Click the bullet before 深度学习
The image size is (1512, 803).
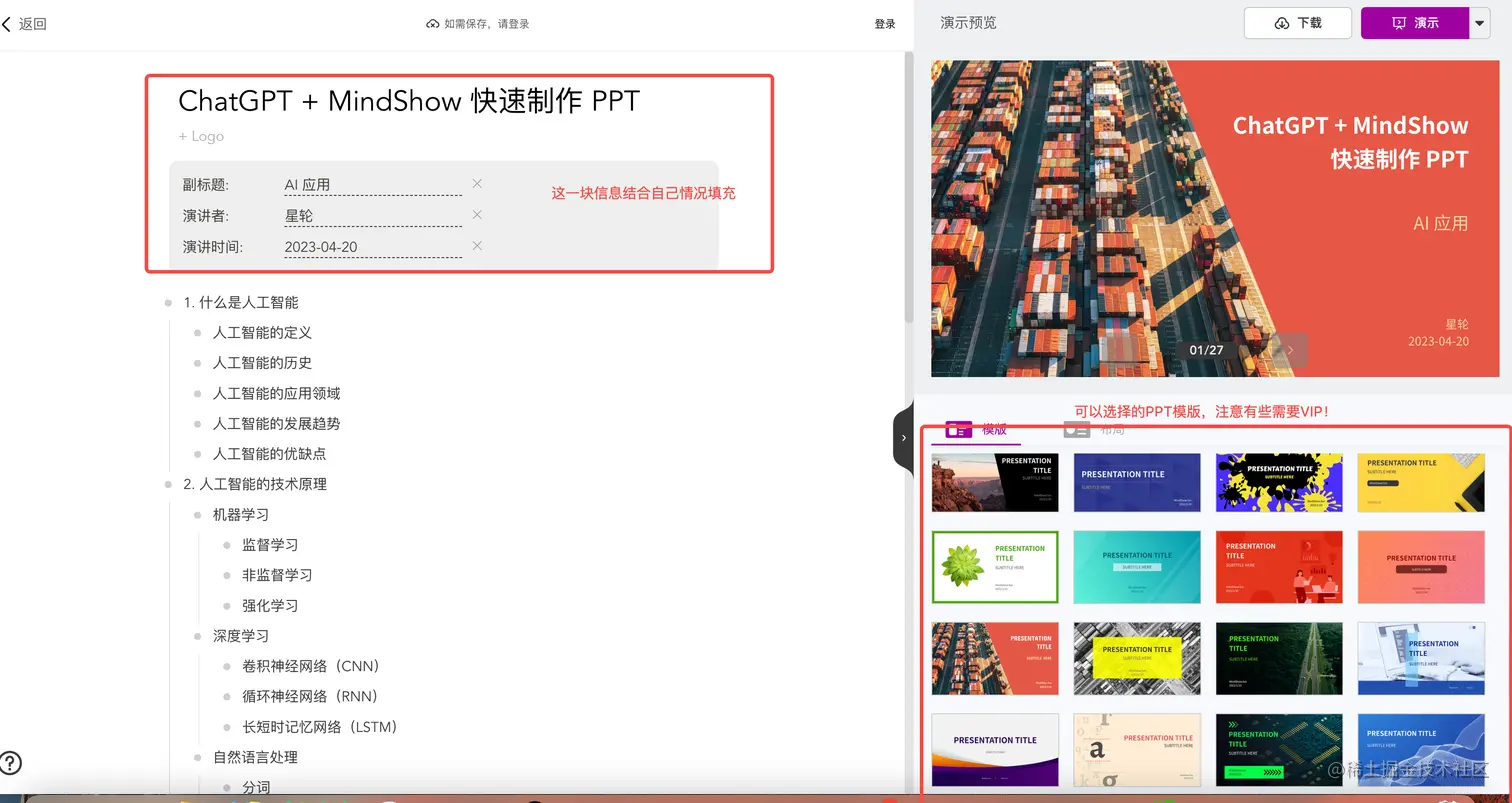pos(198,636)
